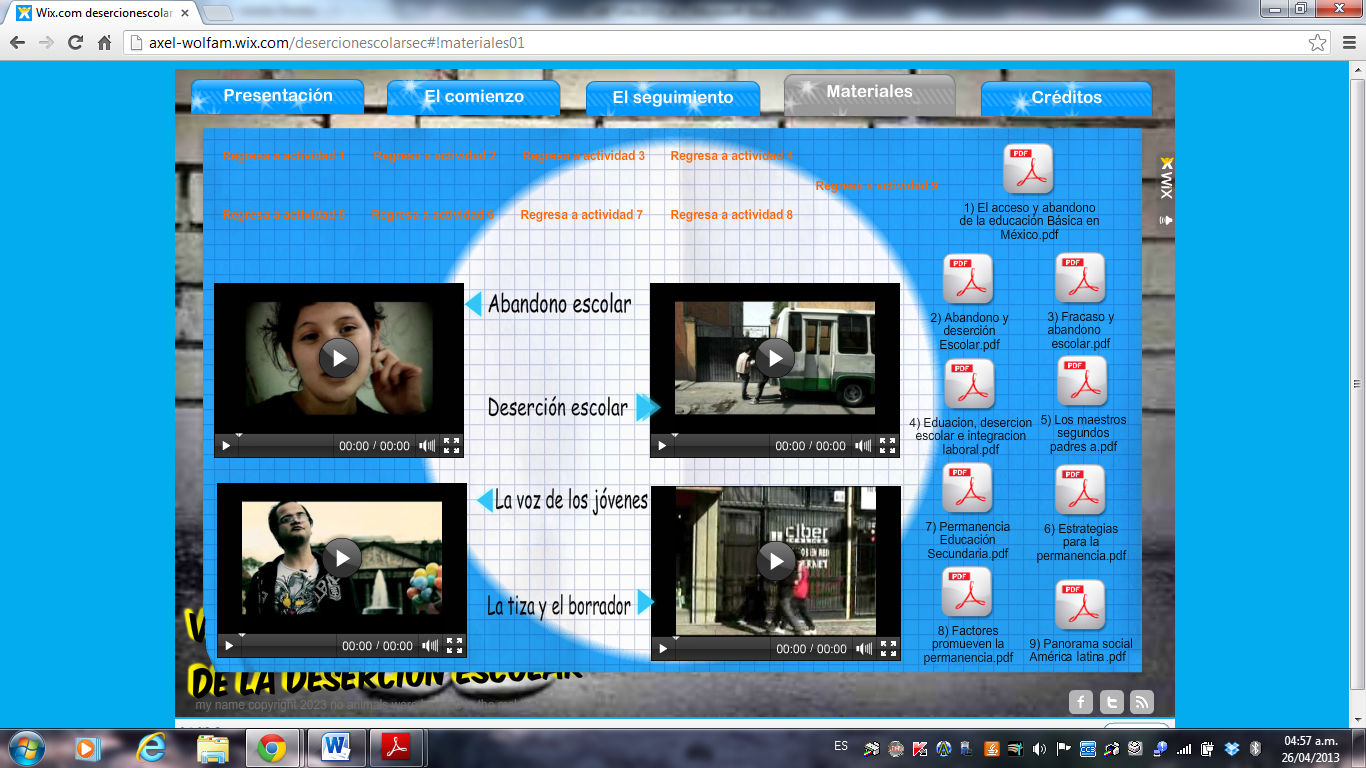Image resolution: width=1366 pixels, height=768 pixels.
Task: Switch to Adobe Reader in the taskbar
Action: click(x=398, y=748)
